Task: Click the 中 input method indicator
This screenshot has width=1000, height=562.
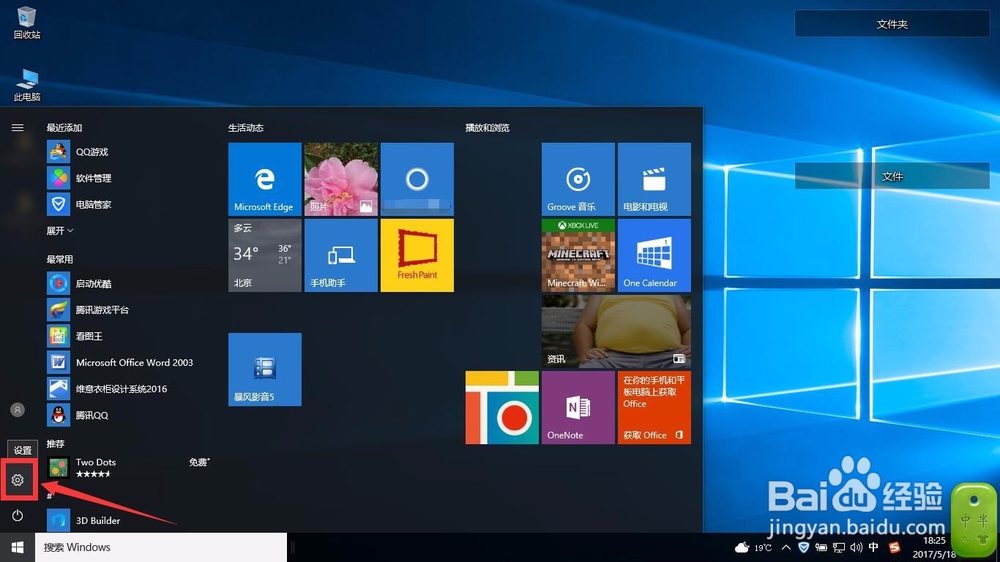Action: pyautogui.click(x=874, y=547)
